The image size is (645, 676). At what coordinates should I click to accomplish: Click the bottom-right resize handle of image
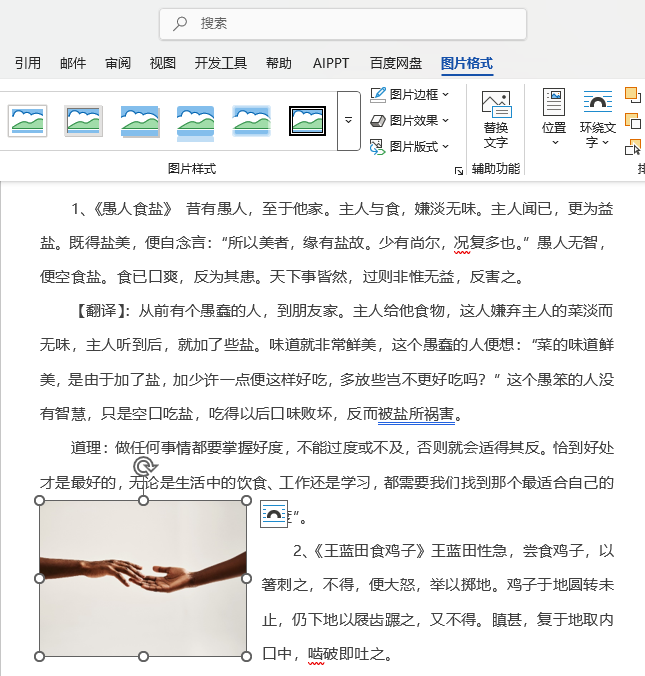coord(246,657)
